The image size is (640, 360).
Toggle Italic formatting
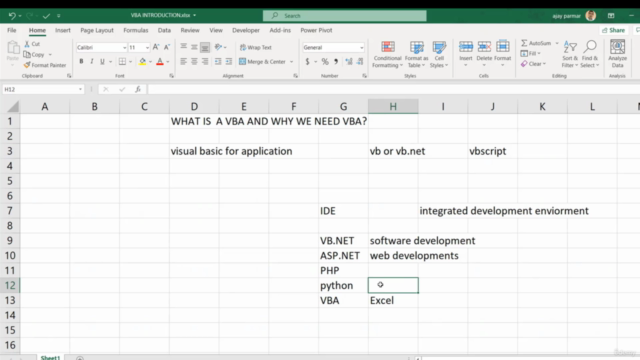coord(92,62)
